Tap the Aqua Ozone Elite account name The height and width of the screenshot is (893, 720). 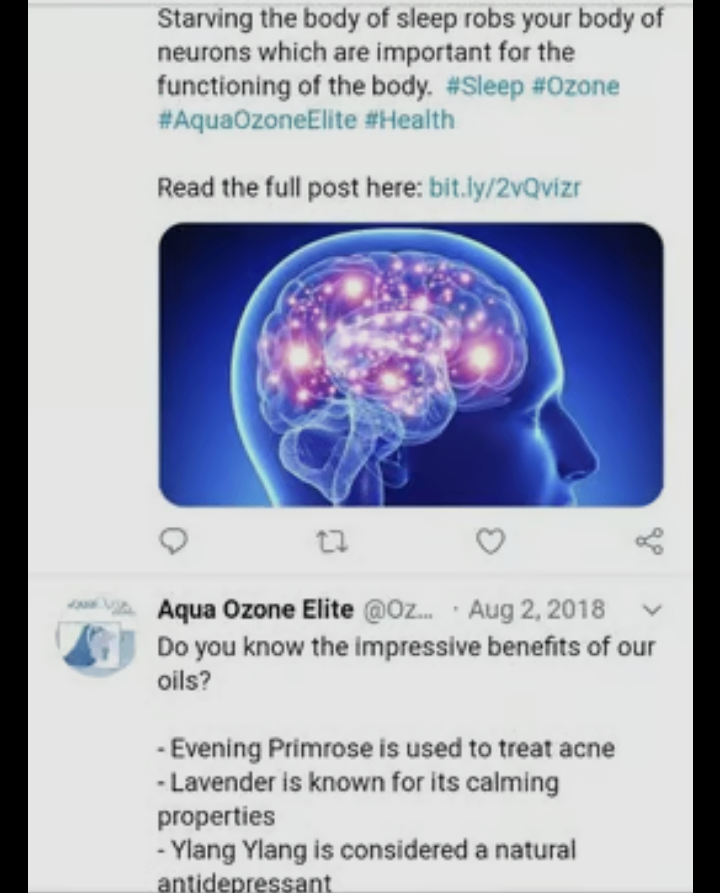pos(255,610)
